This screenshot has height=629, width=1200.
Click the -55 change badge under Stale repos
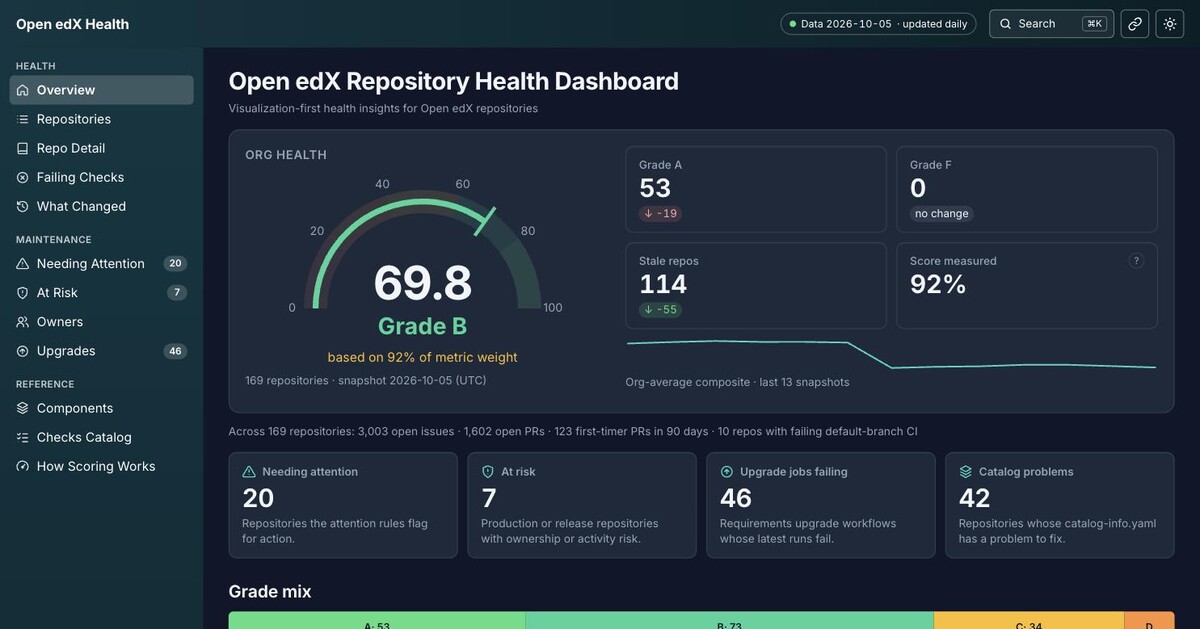point(660,309)
